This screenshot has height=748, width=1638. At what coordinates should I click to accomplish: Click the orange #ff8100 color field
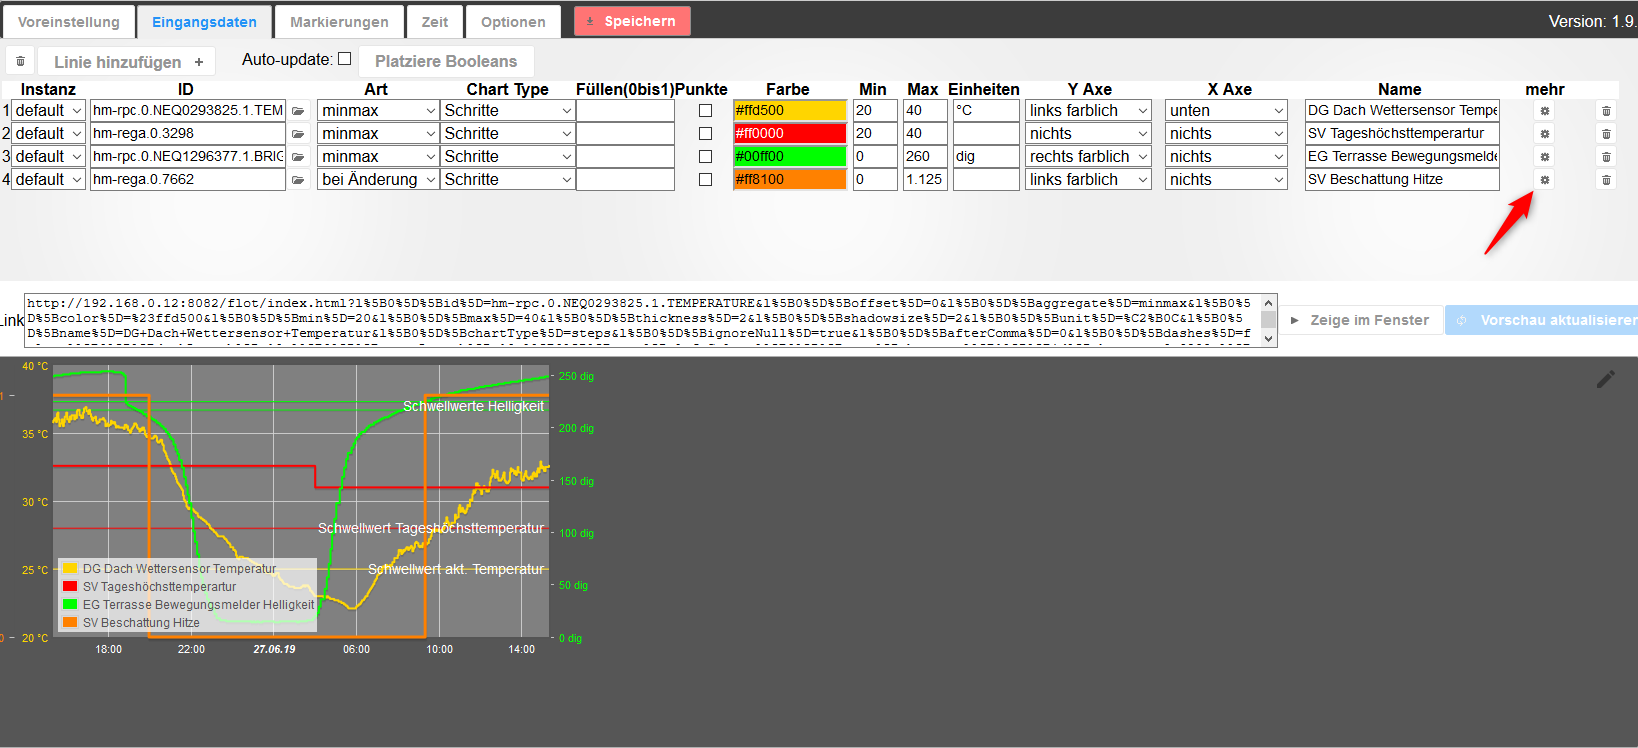tap(790, 179)
